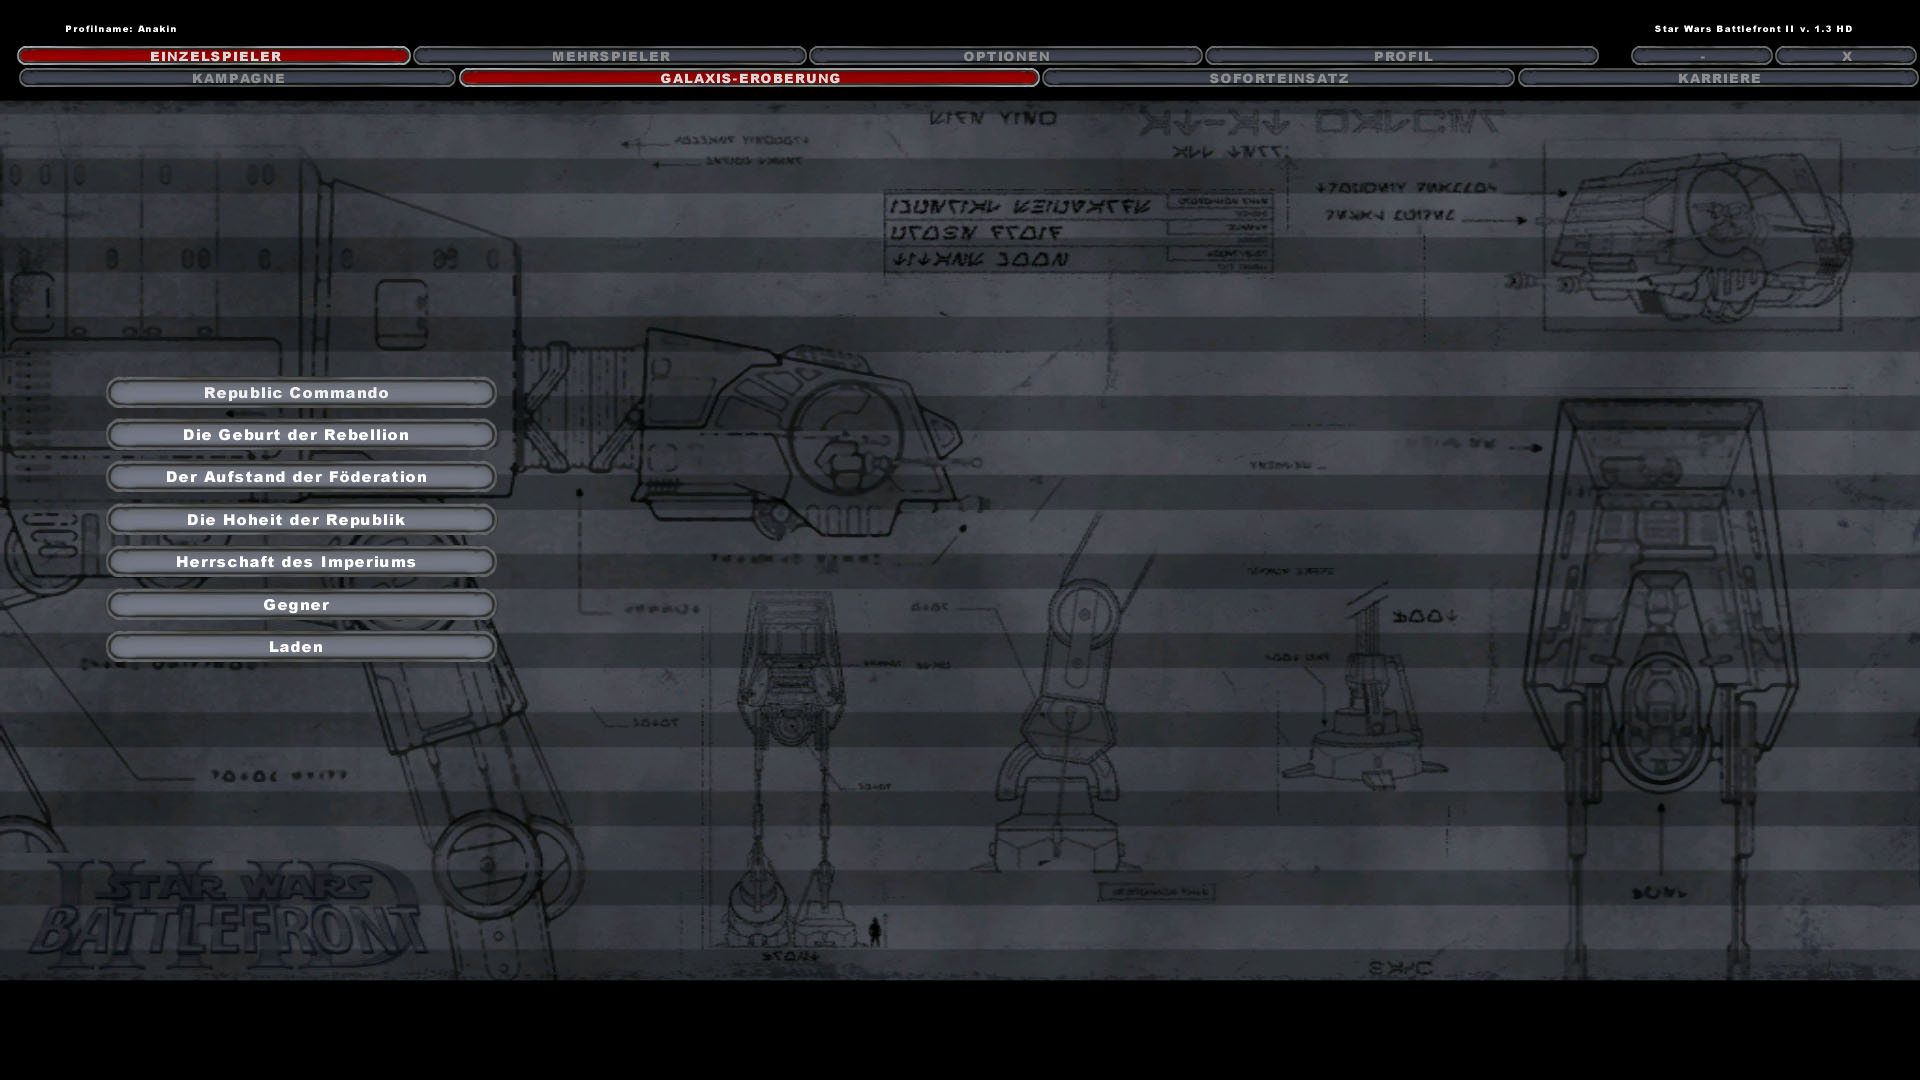
Task: Choose Die Geburt der Rebellion
Action: [301, 435]
